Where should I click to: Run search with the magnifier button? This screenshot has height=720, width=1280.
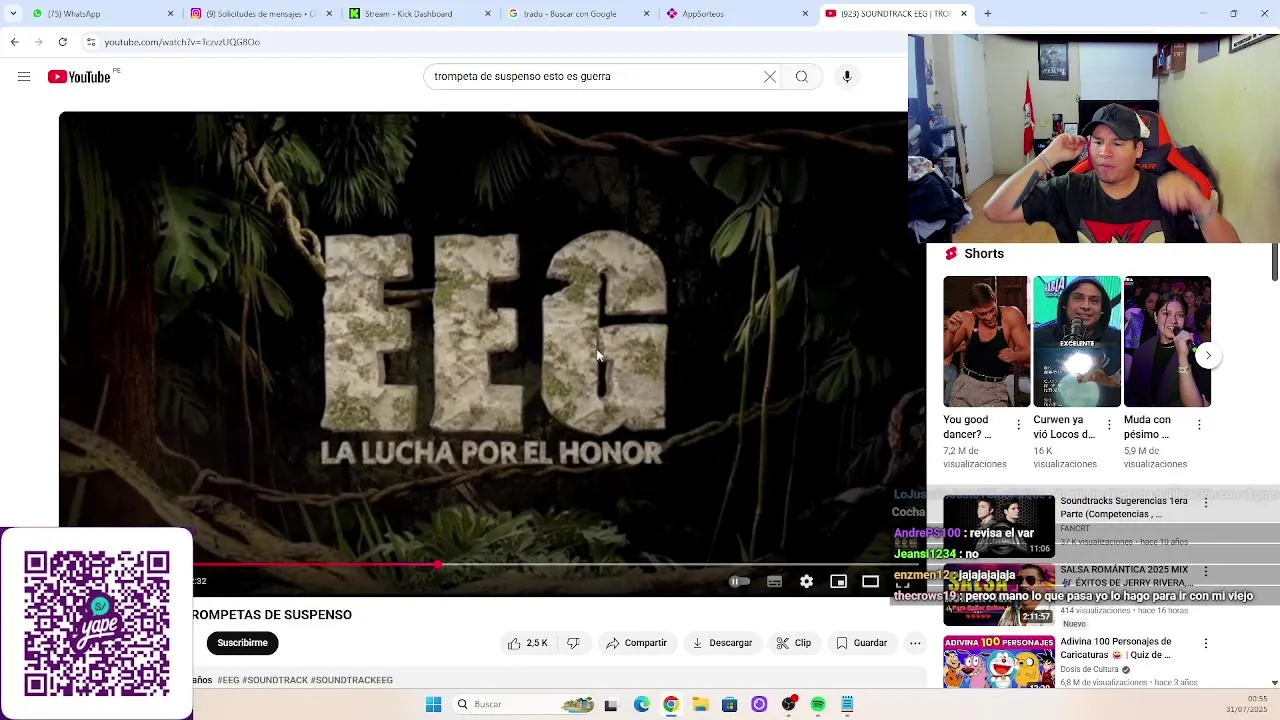802,77
